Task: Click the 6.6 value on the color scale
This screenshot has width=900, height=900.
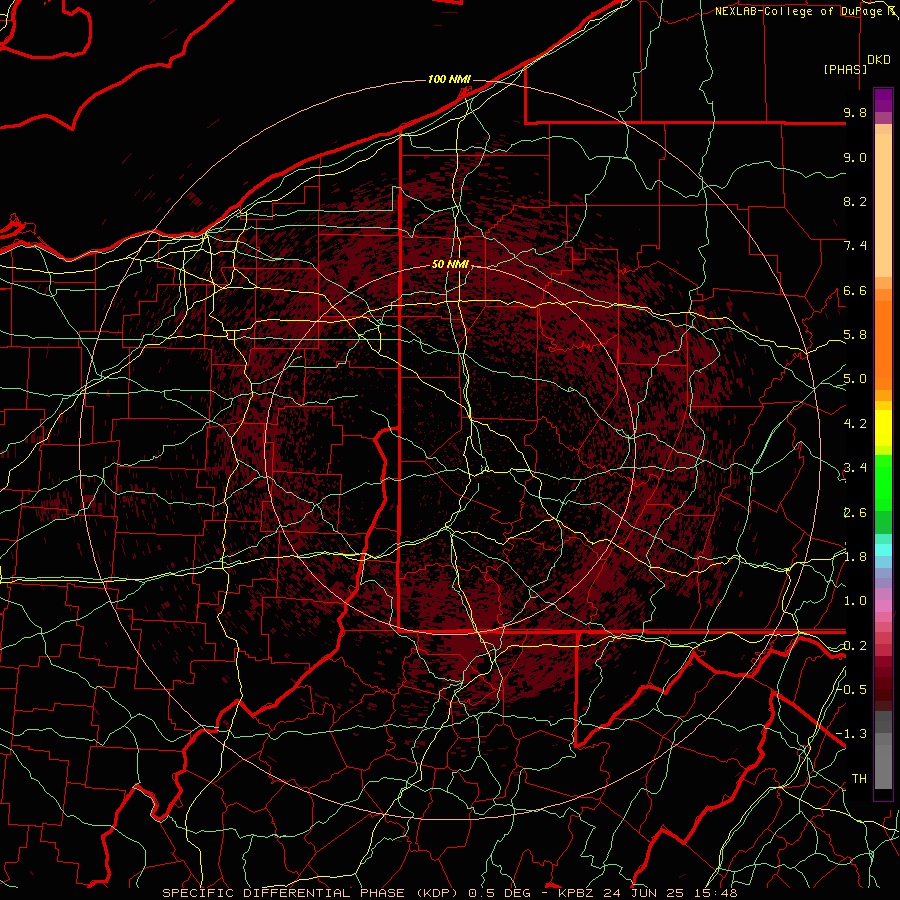Action: (x=855, y=290)
